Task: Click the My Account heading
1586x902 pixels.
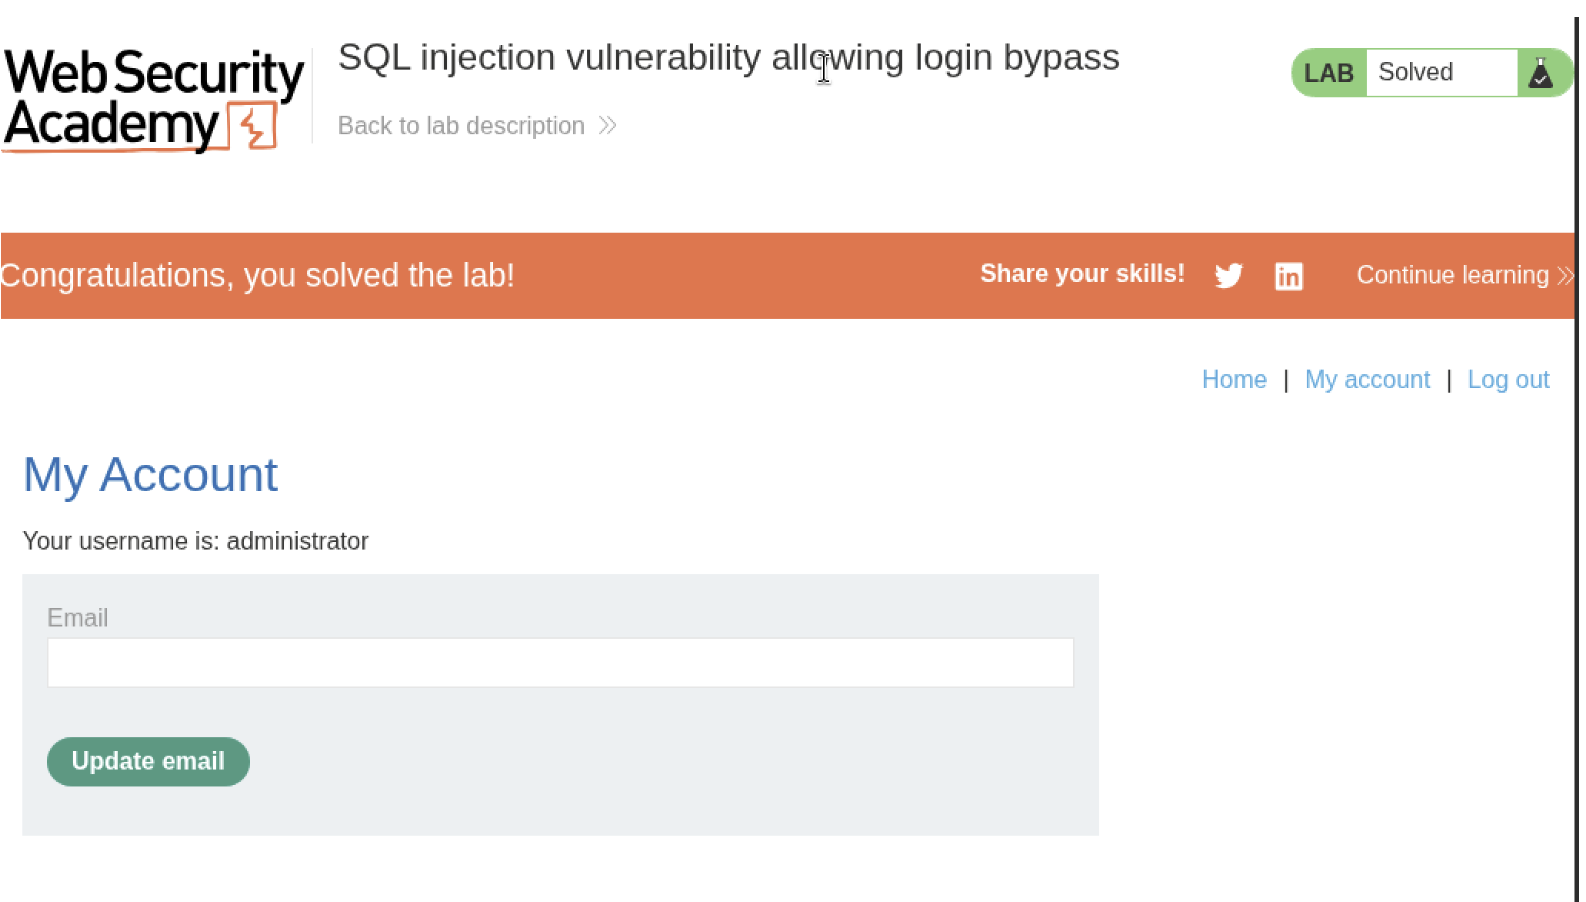Action: [x=150, y=475]
